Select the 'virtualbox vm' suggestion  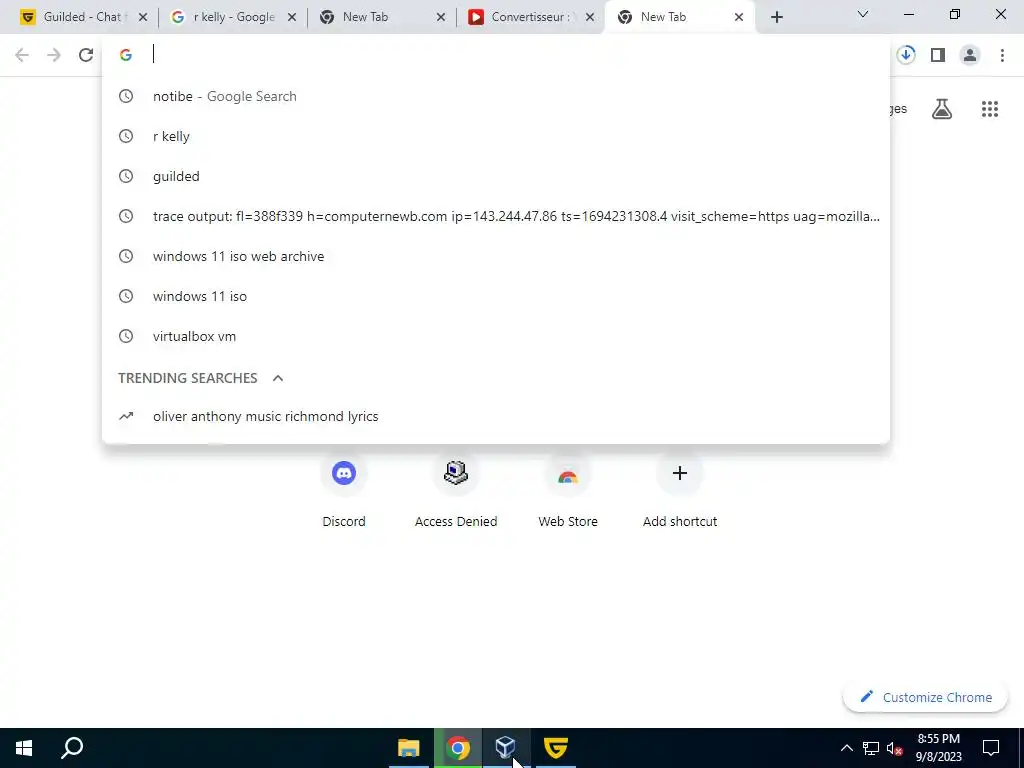pyautogui.click(x=496, y=336)
